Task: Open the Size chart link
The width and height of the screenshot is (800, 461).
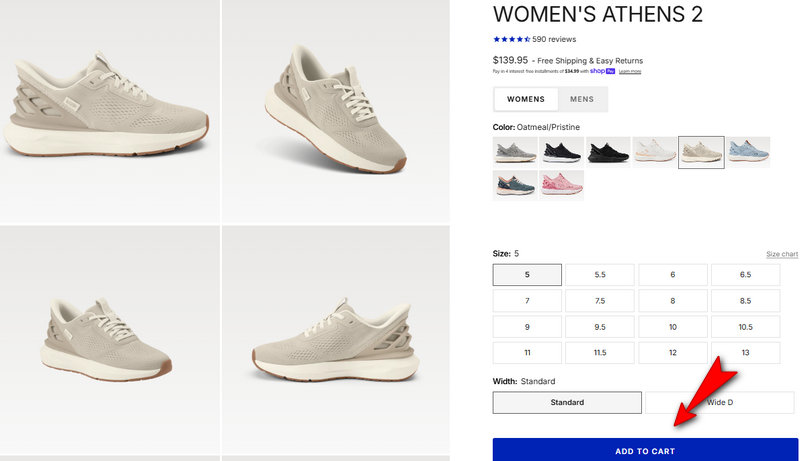Action: click(782, 255)
